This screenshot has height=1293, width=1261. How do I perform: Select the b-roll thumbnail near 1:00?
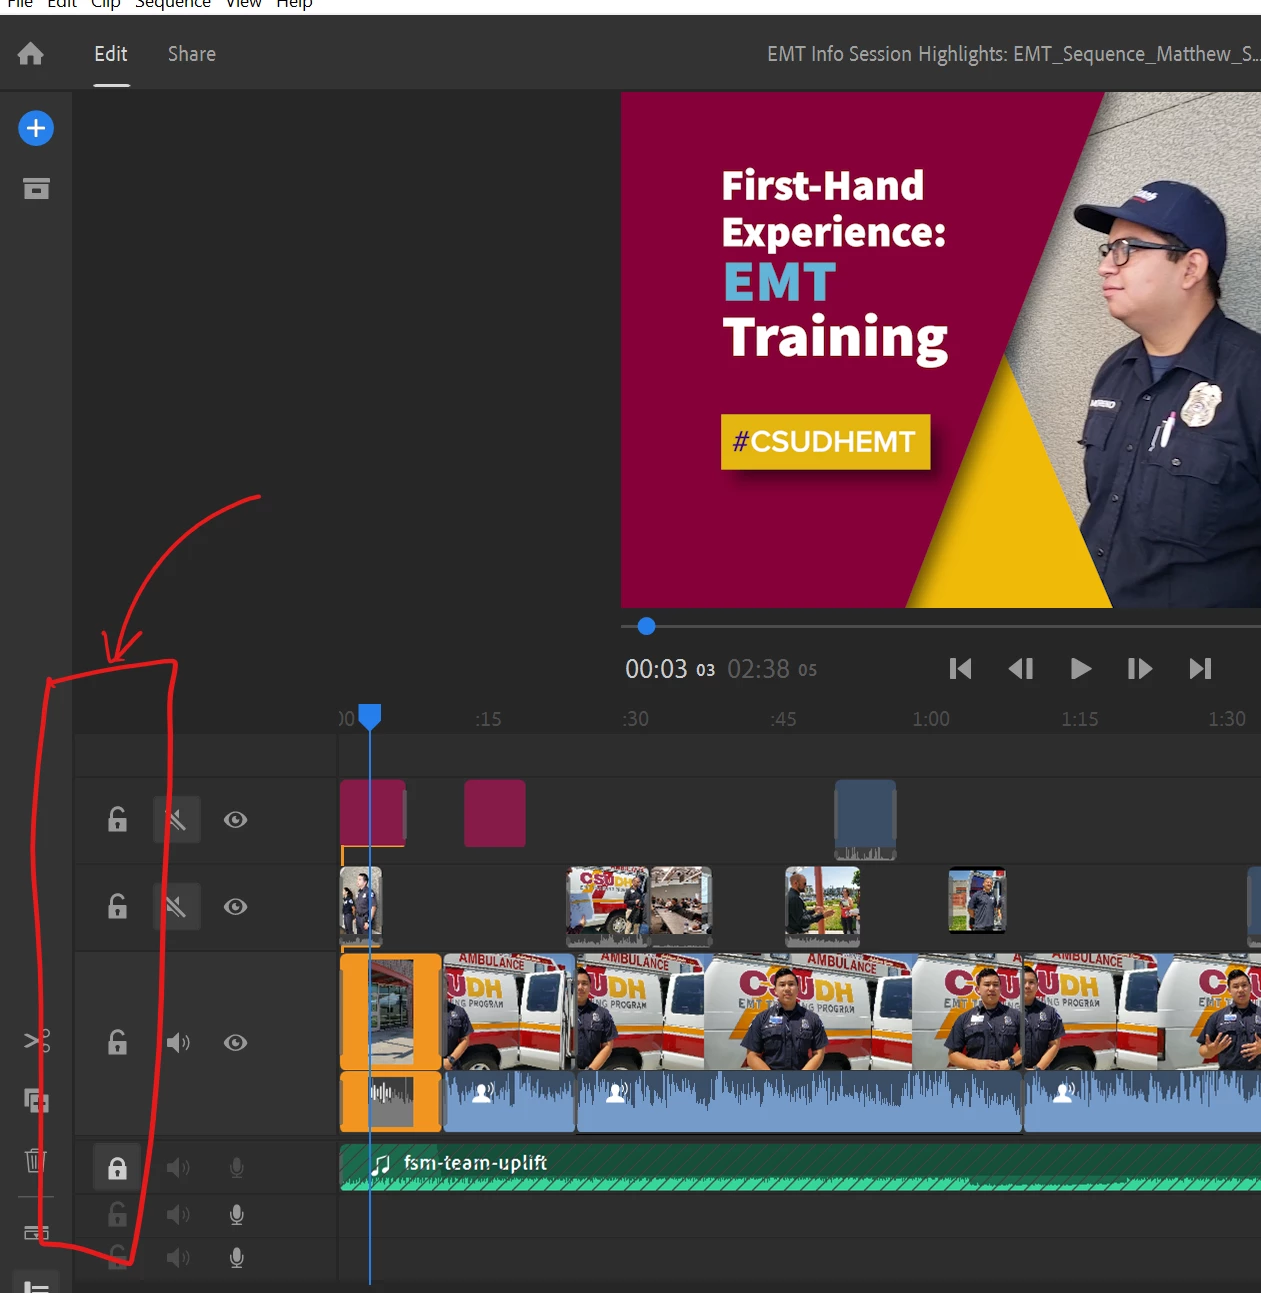tap(977, 900)
